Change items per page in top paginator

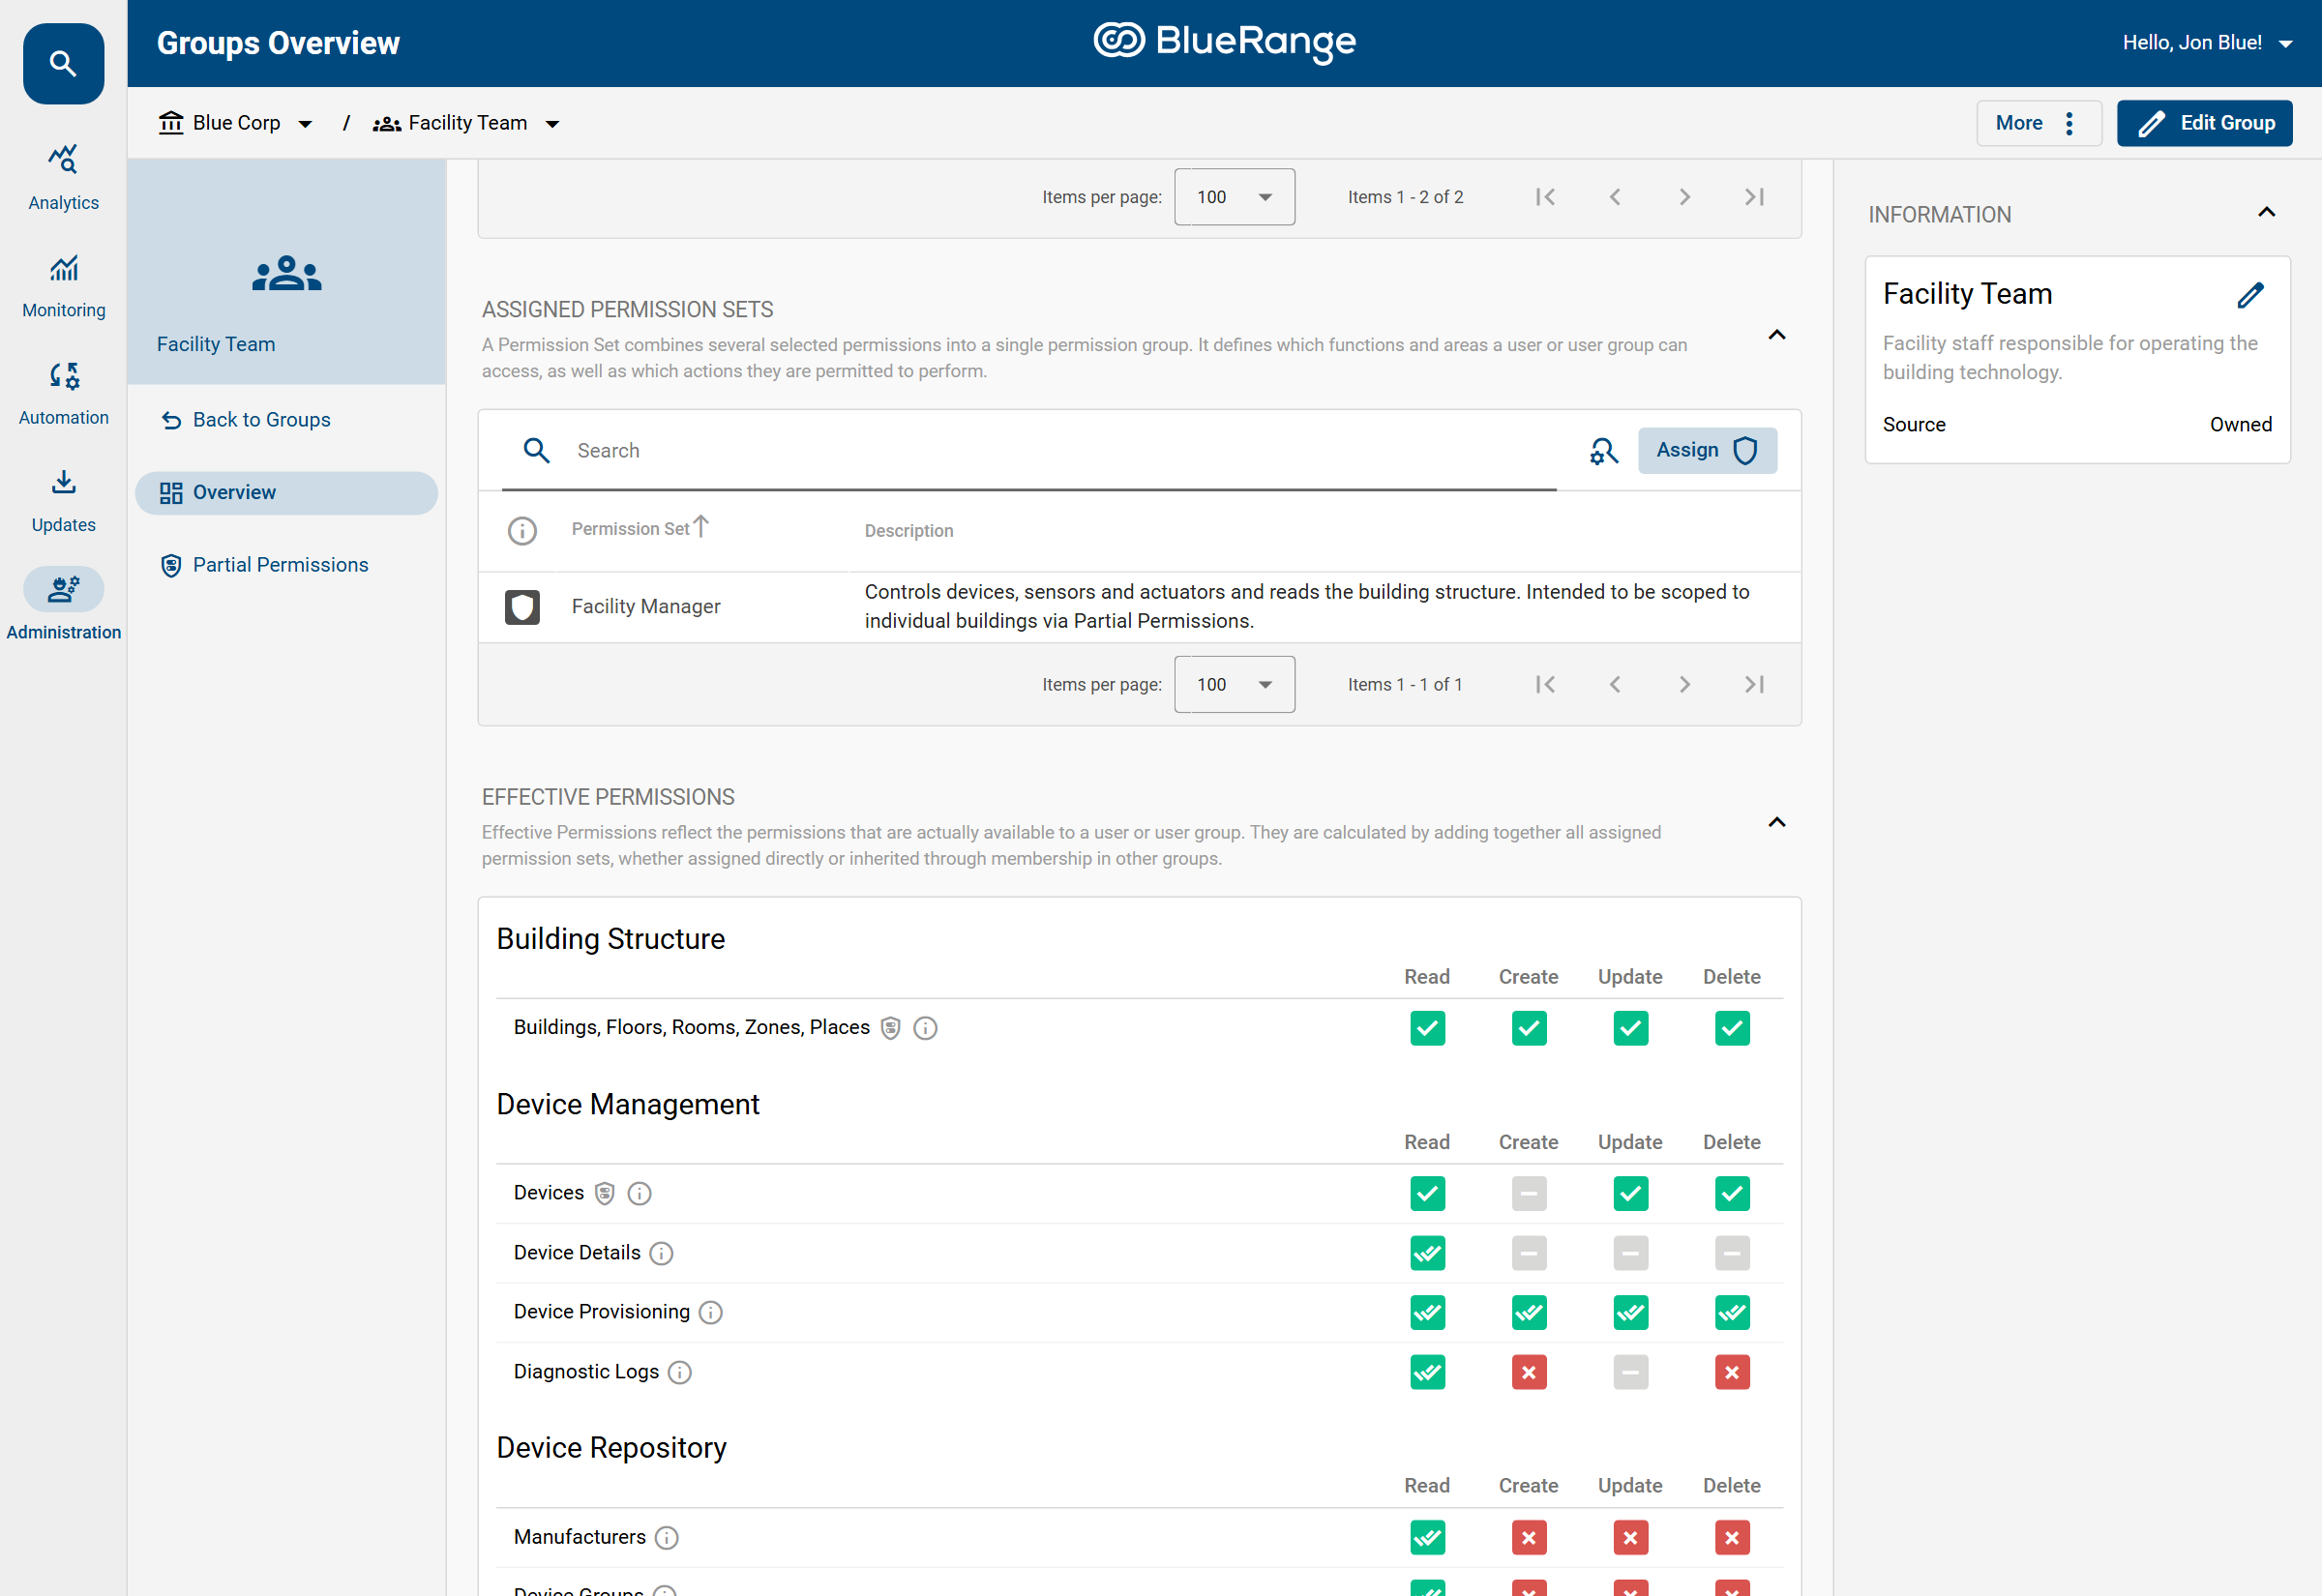pyautogui.click(x=1234, y=197)
